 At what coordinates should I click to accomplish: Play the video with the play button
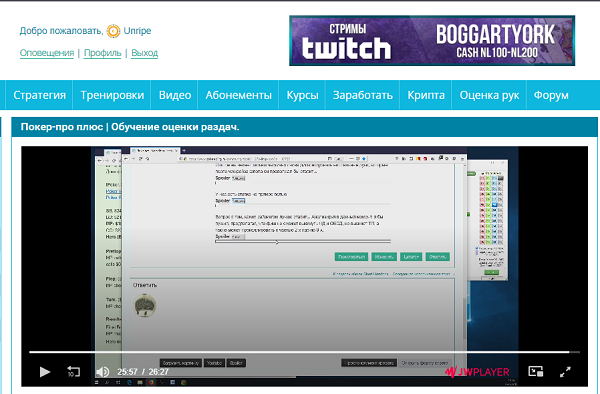pyautogui.click(x=45, y=371)
